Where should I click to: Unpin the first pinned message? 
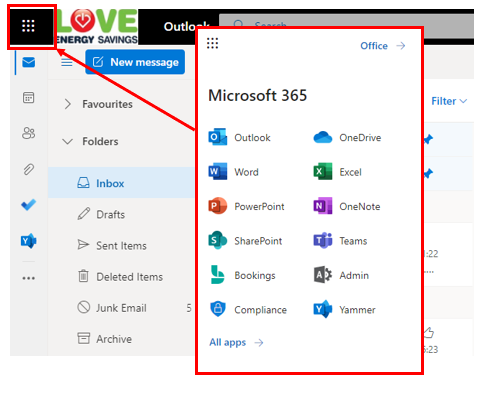(x=428, y=139)
